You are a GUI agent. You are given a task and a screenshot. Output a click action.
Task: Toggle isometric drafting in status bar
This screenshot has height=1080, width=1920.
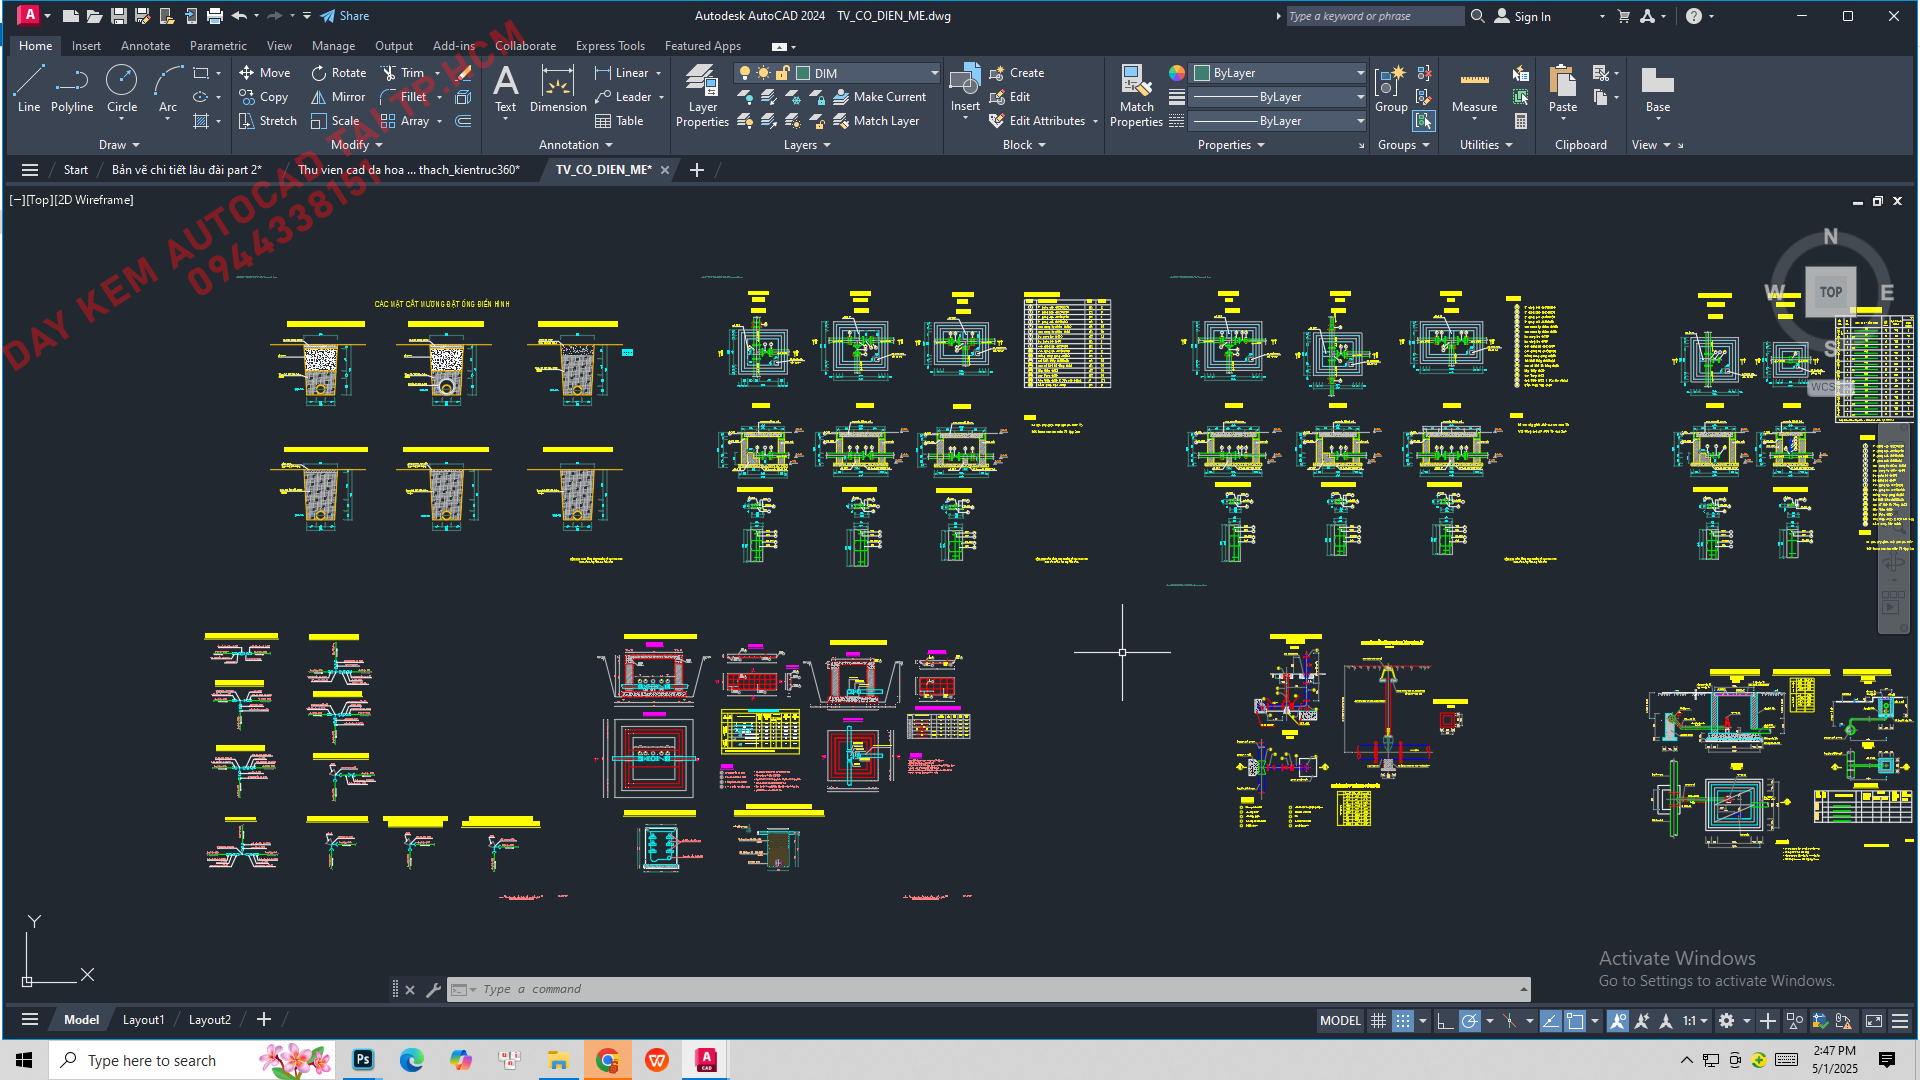tap(1510, 1021)
